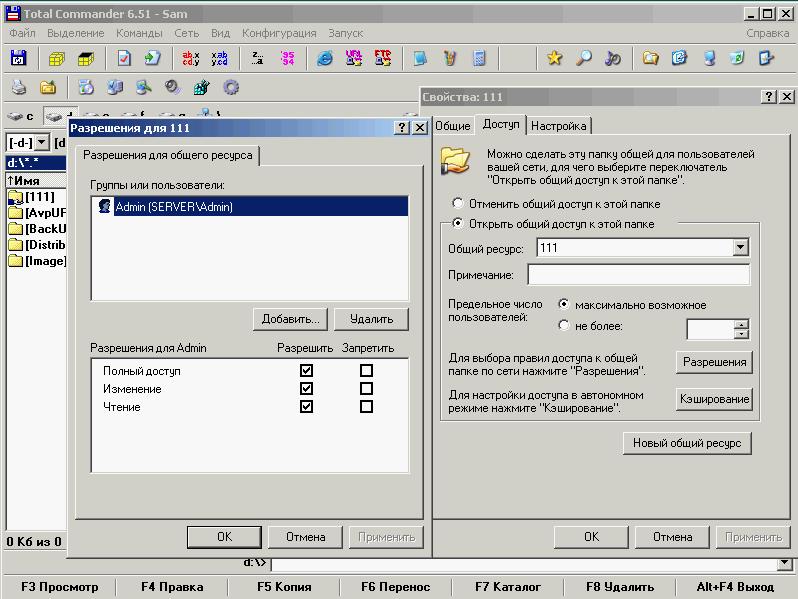This screenshot has height=599, width=798.
Task: Launch the Internet Explorer toolbar icon
Action: click(x=325, y=59)
